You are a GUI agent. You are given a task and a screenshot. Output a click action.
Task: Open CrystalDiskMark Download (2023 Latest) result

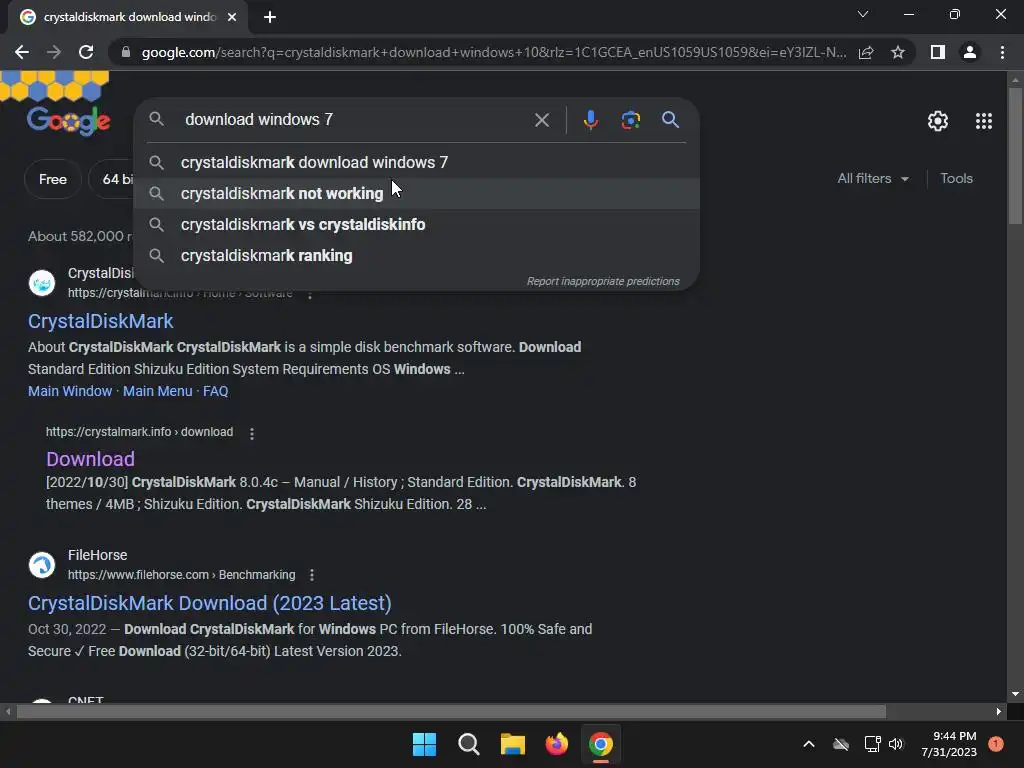point(210,603)
